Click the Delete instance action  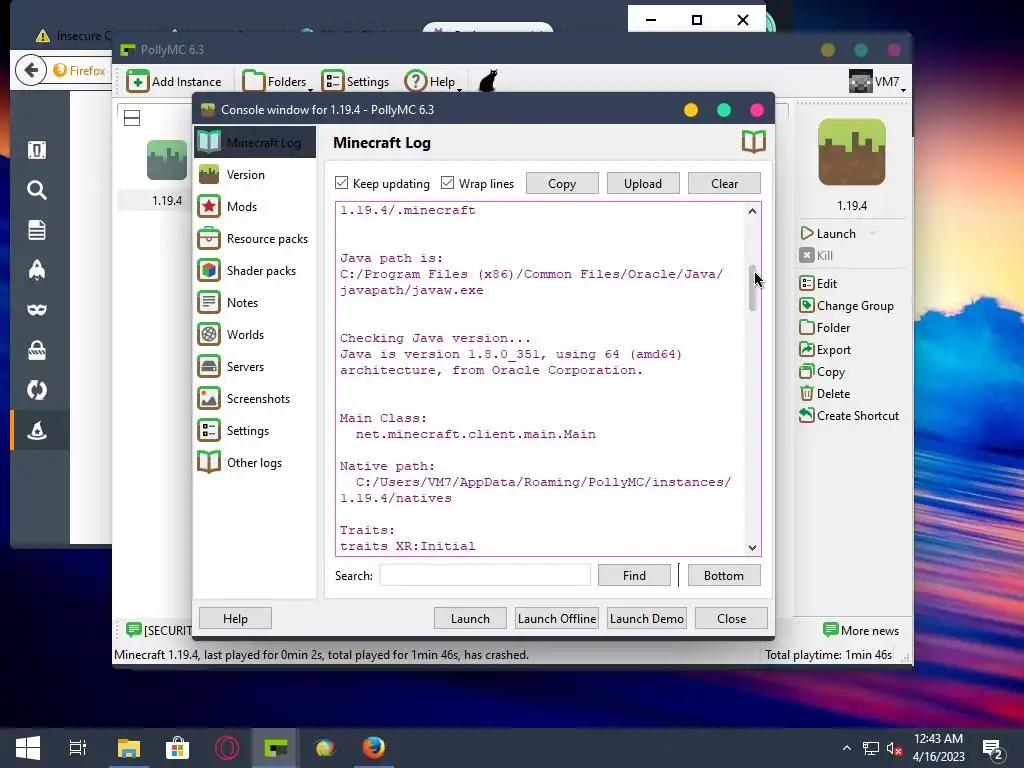[825, 394]
